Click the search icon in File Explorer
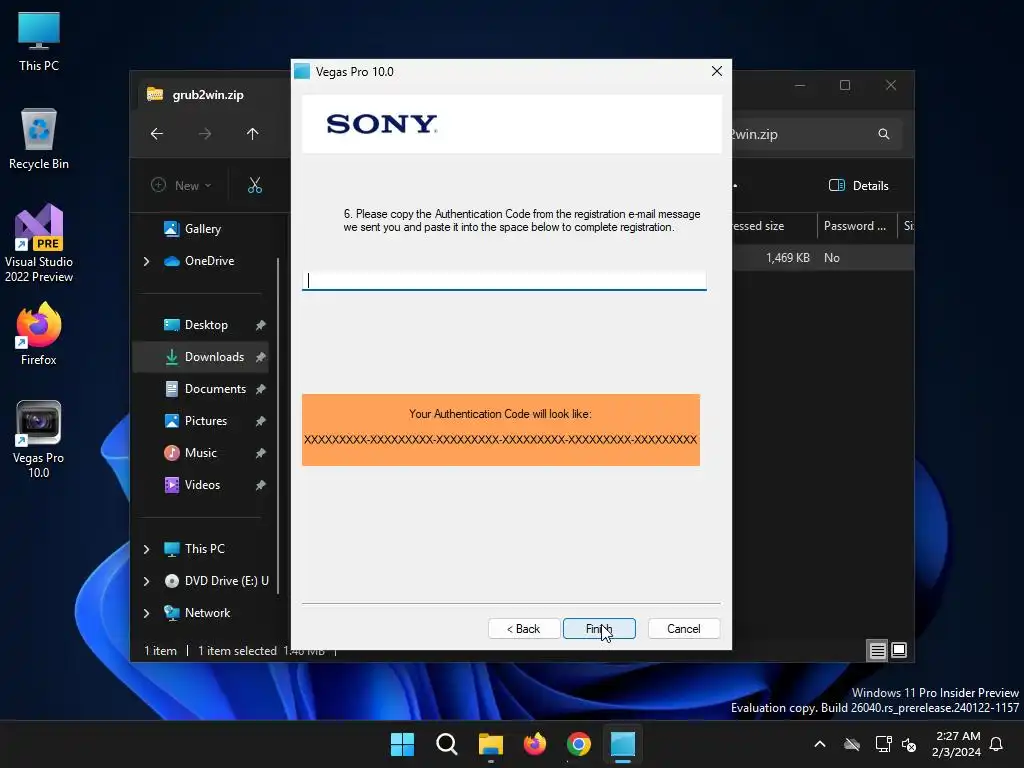Viewport: 1024px width, 768px height. (884, 134)
